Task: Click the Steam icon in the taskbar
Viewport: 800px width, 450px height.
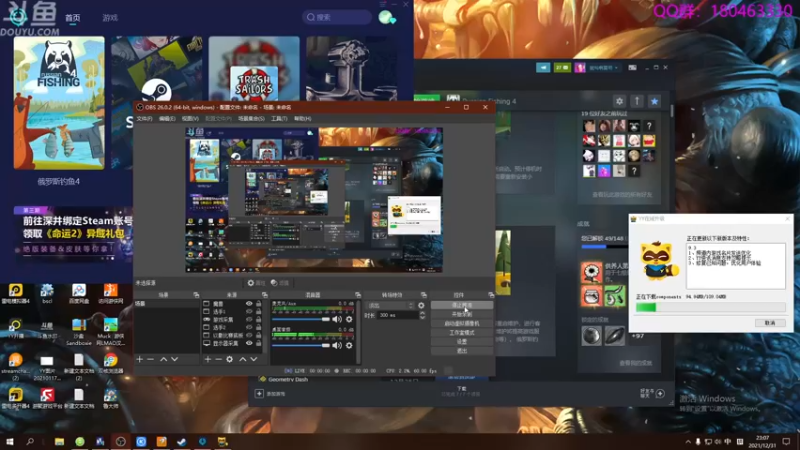Action: [x=182, y=441]
